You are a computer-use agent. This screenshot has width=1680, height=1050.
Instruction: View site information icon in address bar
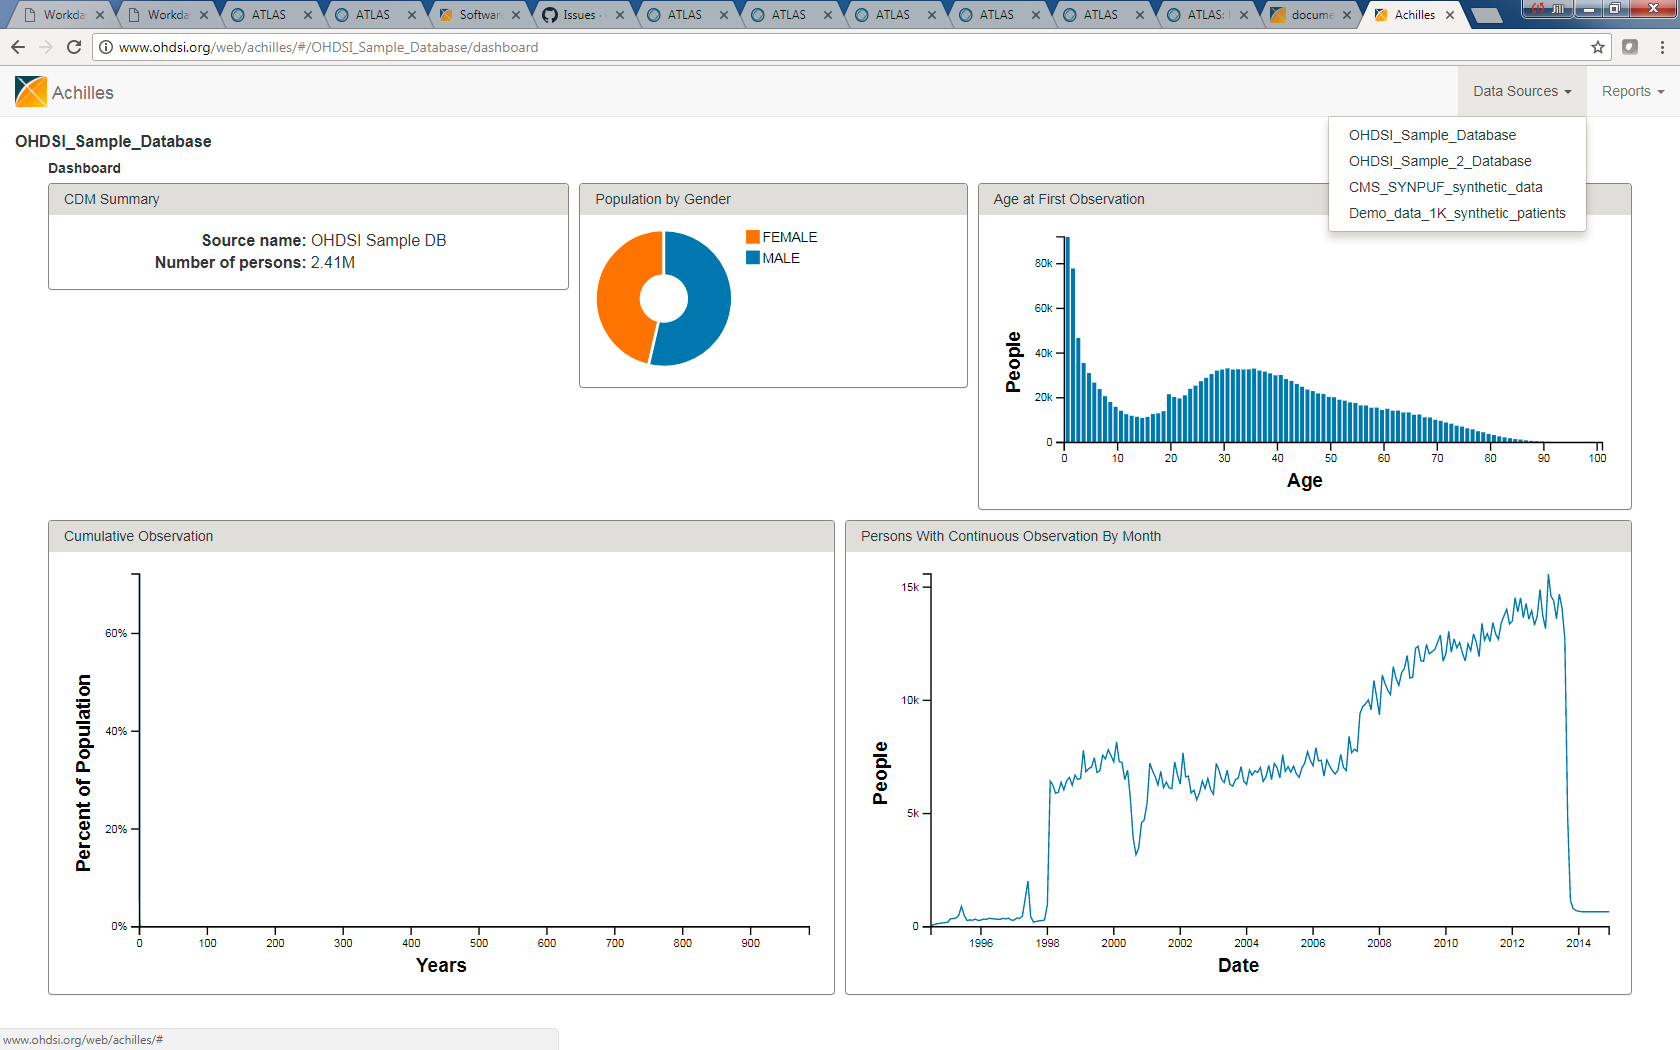click(x=106, y=47)
